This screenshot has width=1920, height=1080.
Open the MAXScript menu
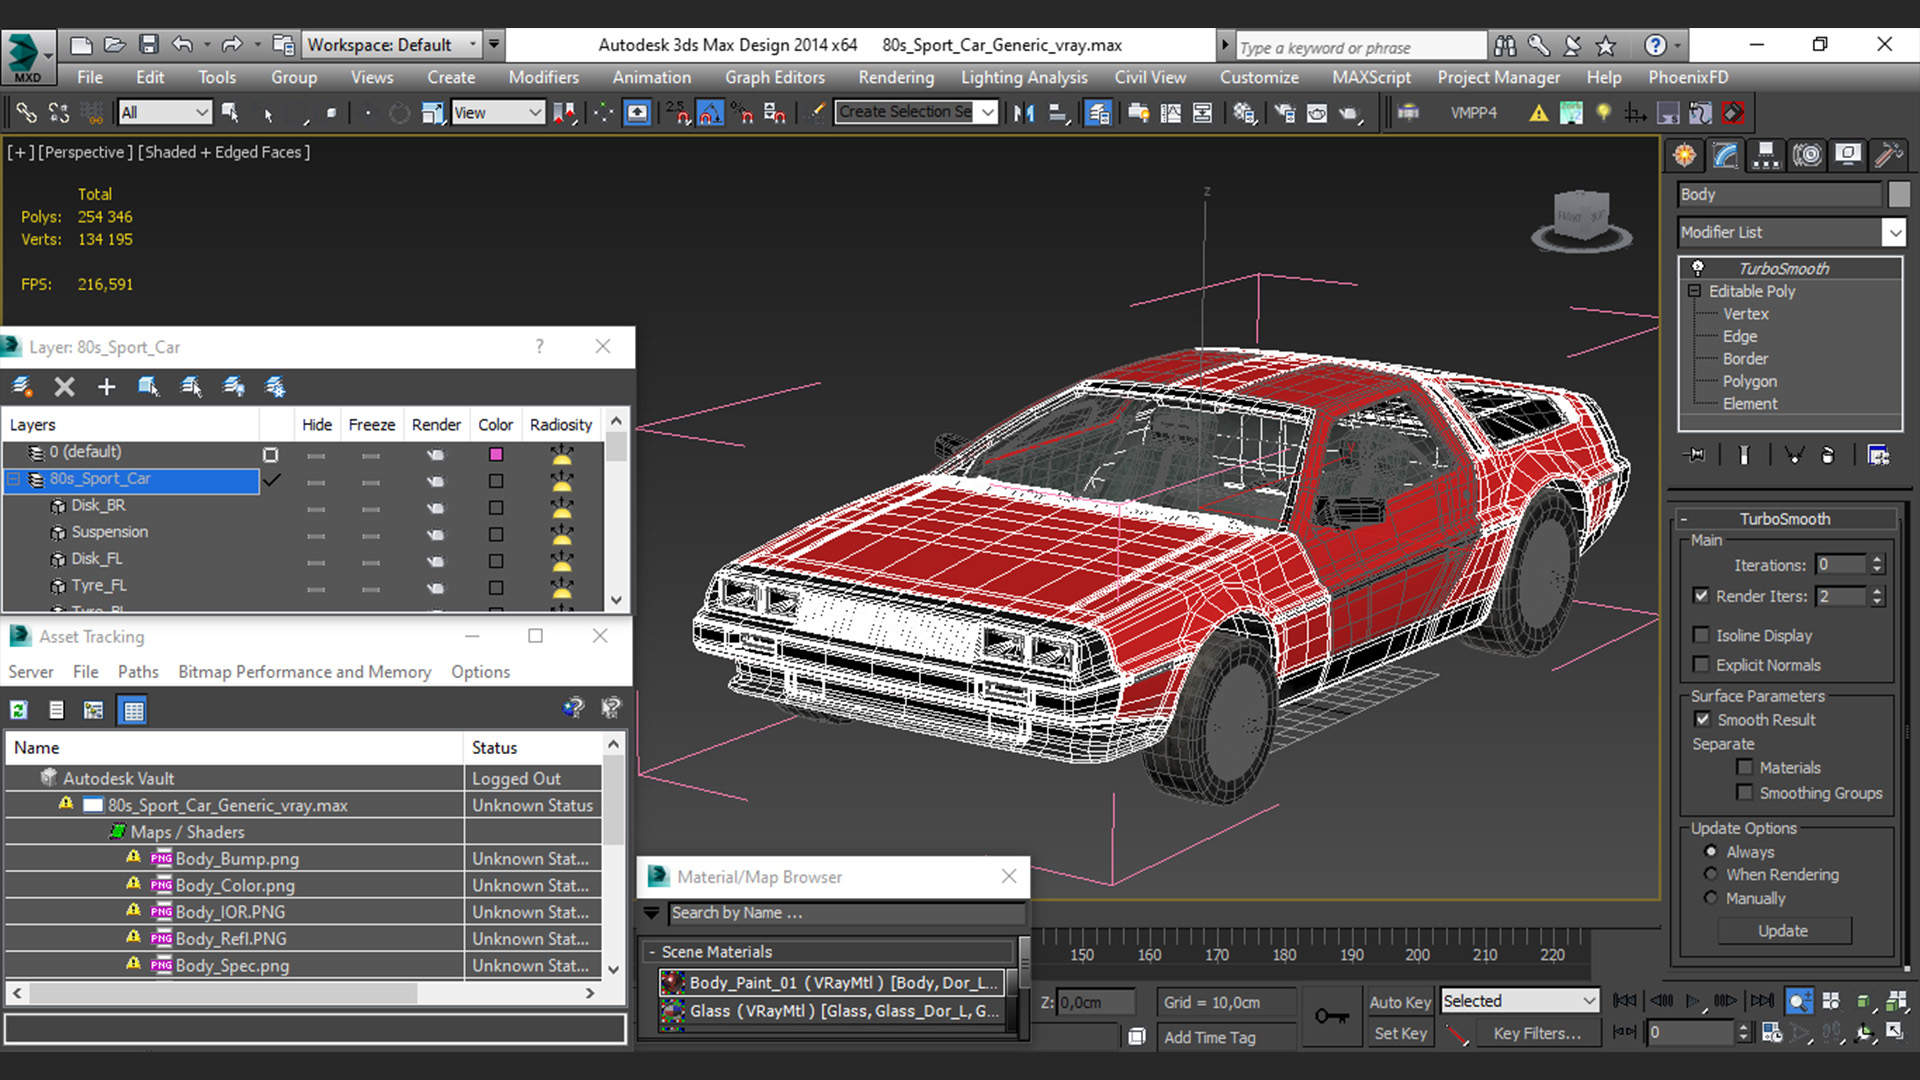click(x=1371, y=77)
